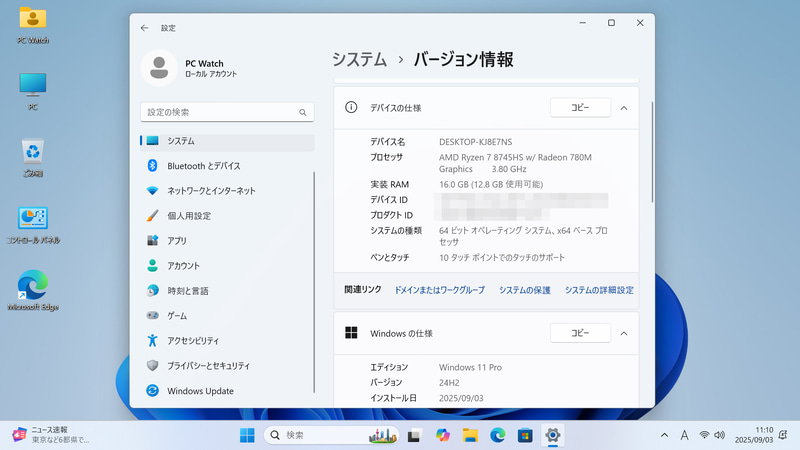Screen dimensions: 800x450
Task: Click the Bluetooth icon in the sidebar
Action: (152, 165)
